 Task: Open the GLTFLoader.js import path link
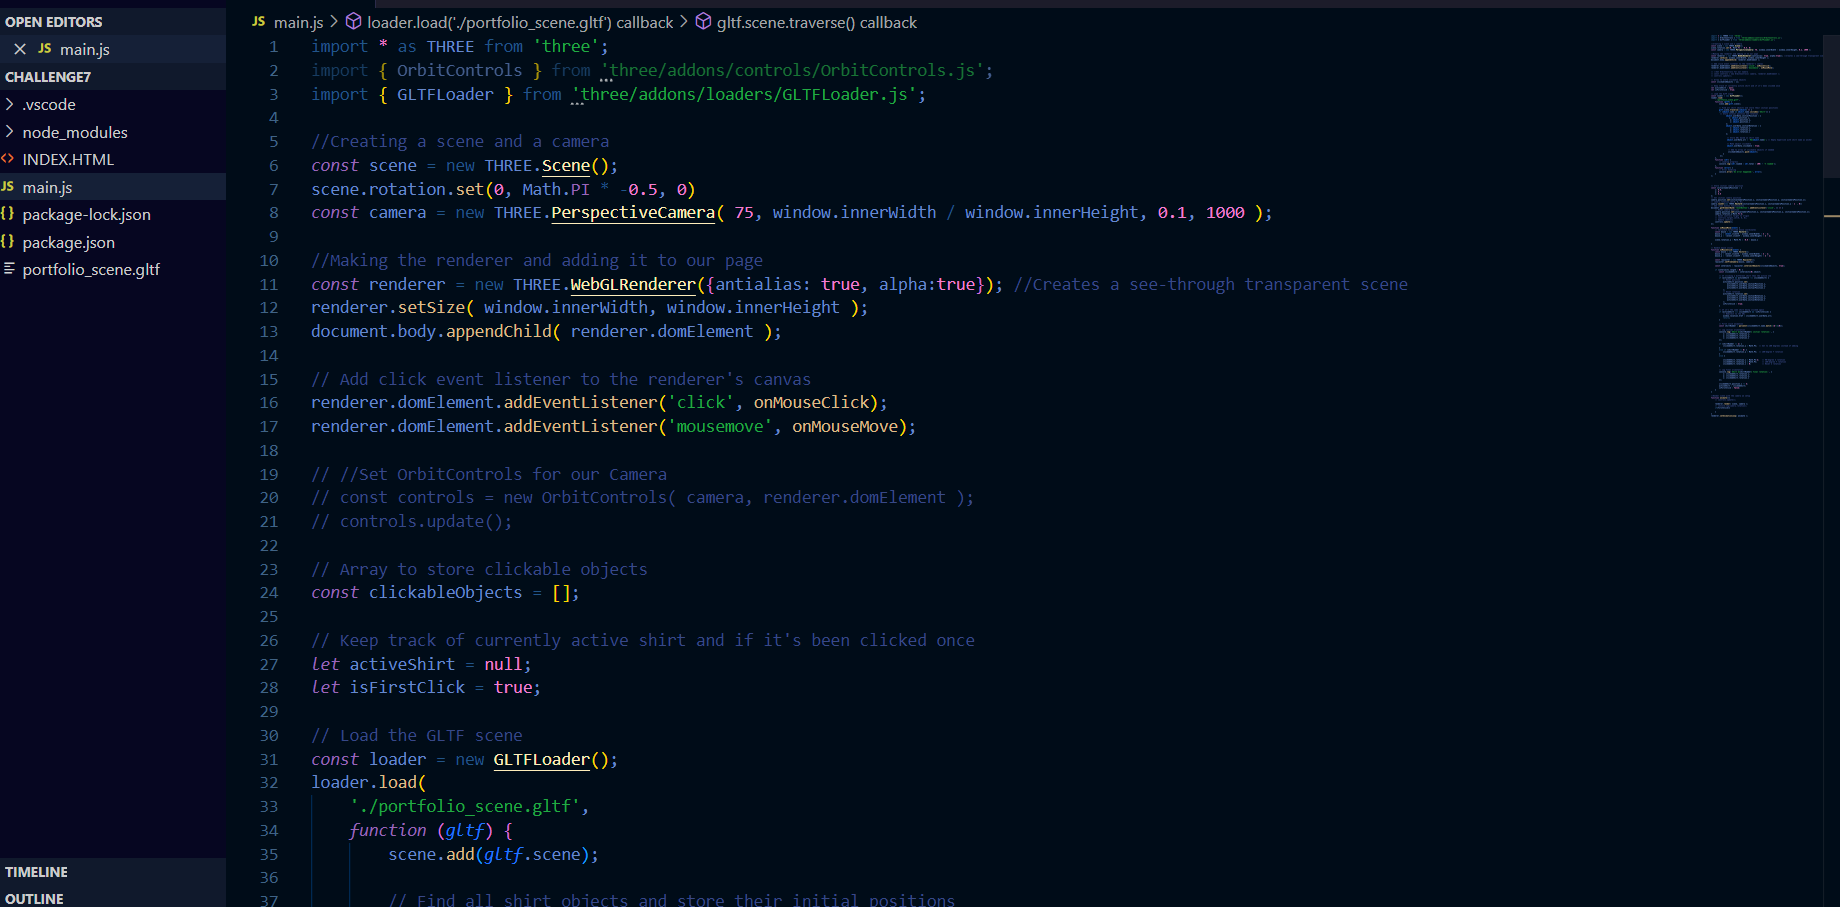pyautogui.click(x=745, y=94)
